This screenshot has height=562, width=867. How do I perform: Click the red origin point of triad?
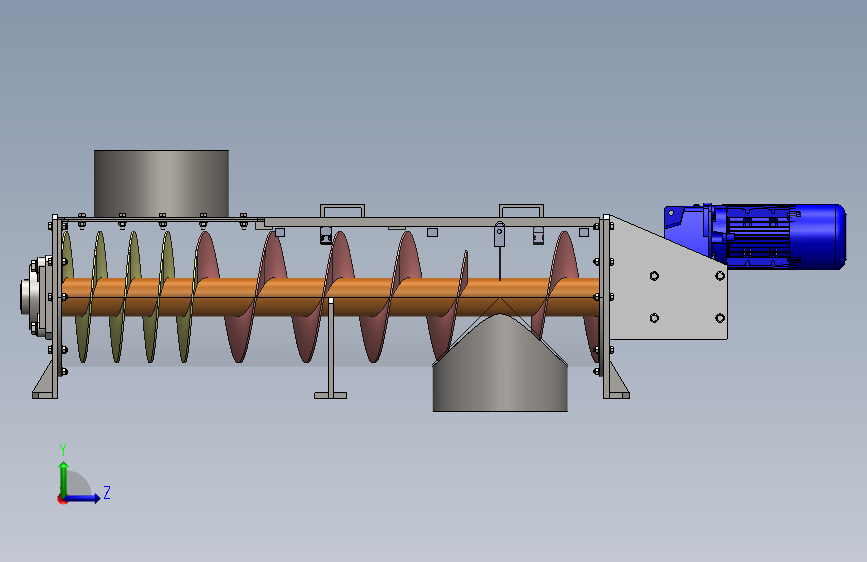click(62, 499)
